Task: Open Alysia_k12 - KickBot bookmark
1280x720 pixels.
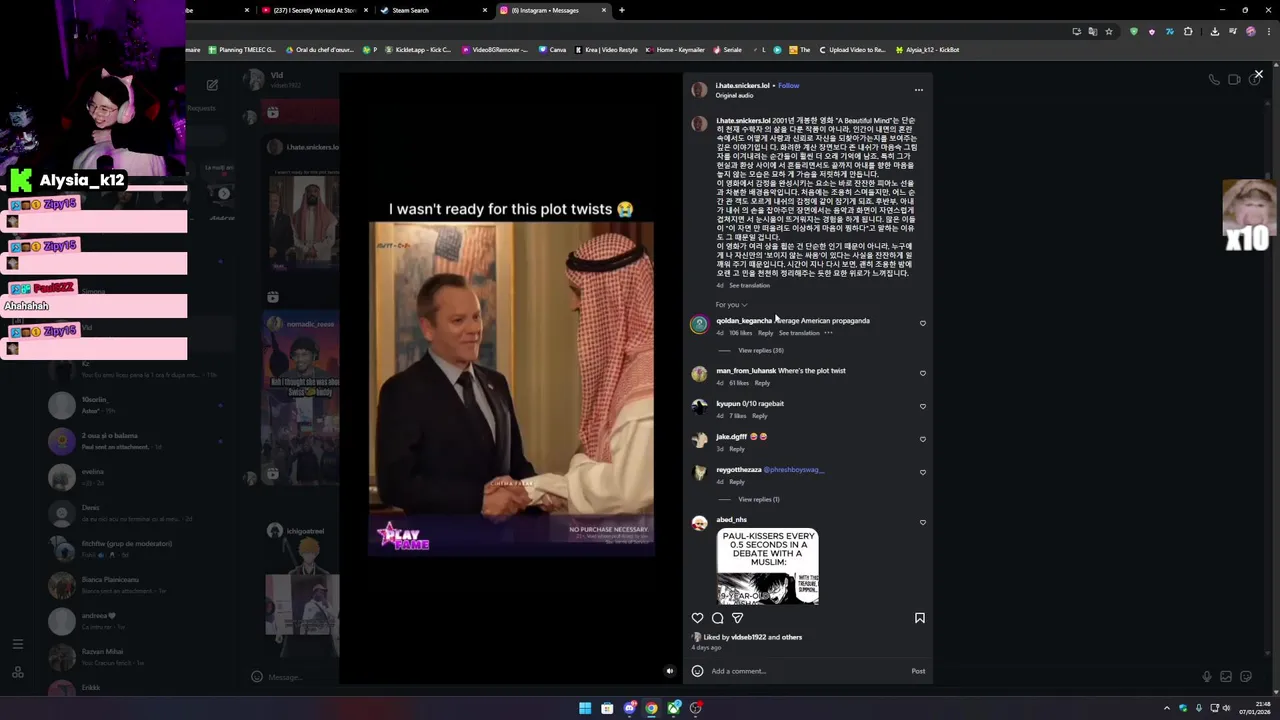Action: point(928,50)
